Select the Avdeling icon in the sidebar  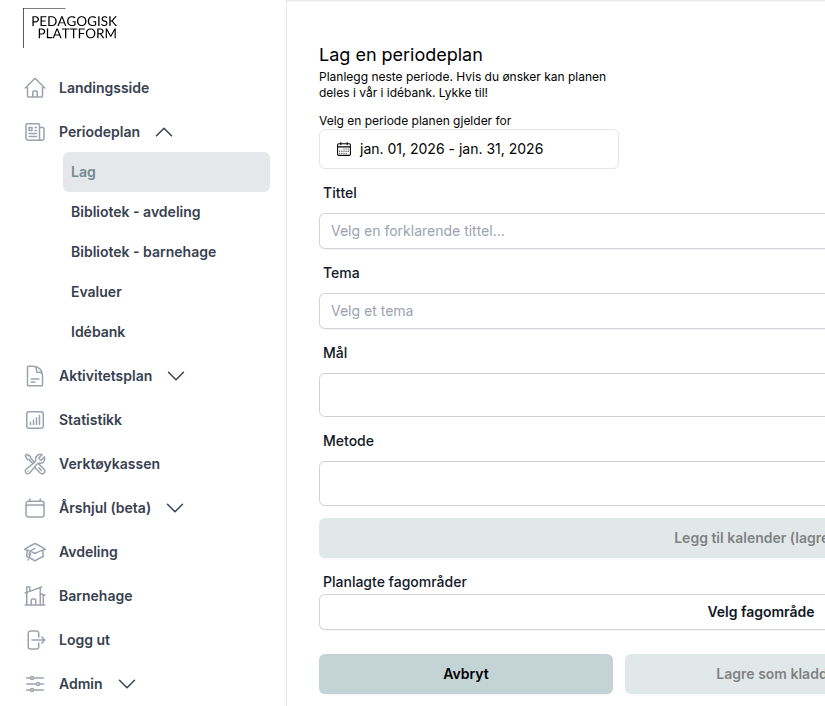coord(35,551)
